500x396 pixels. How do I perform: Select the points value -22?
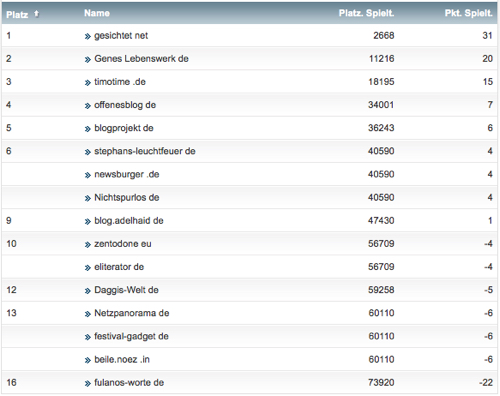tap(486, 383)
